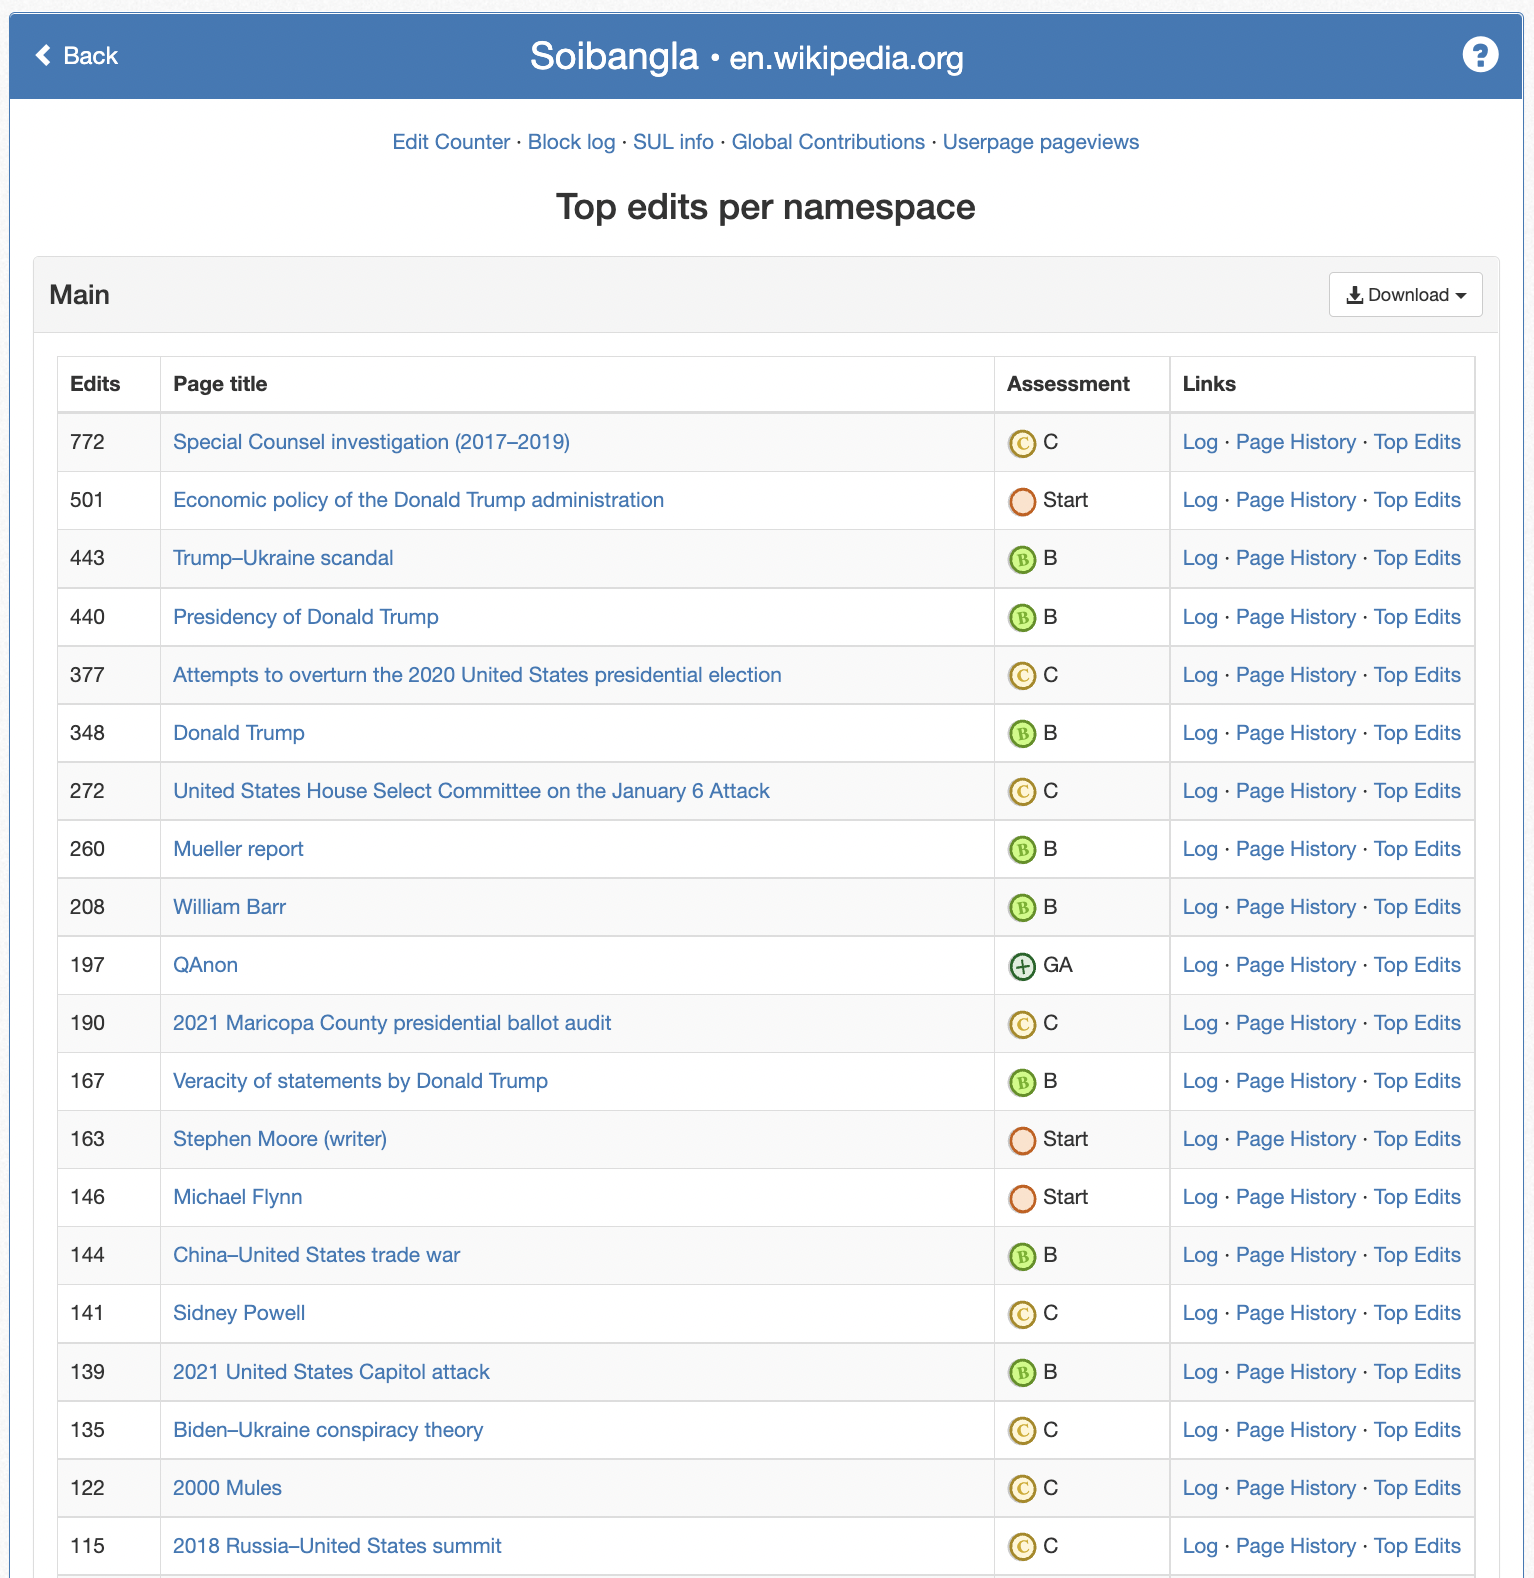Open Special Counsel investigation (2017–2019) page
This screenshot has width=1534, height=1578.
click(371, 442)
